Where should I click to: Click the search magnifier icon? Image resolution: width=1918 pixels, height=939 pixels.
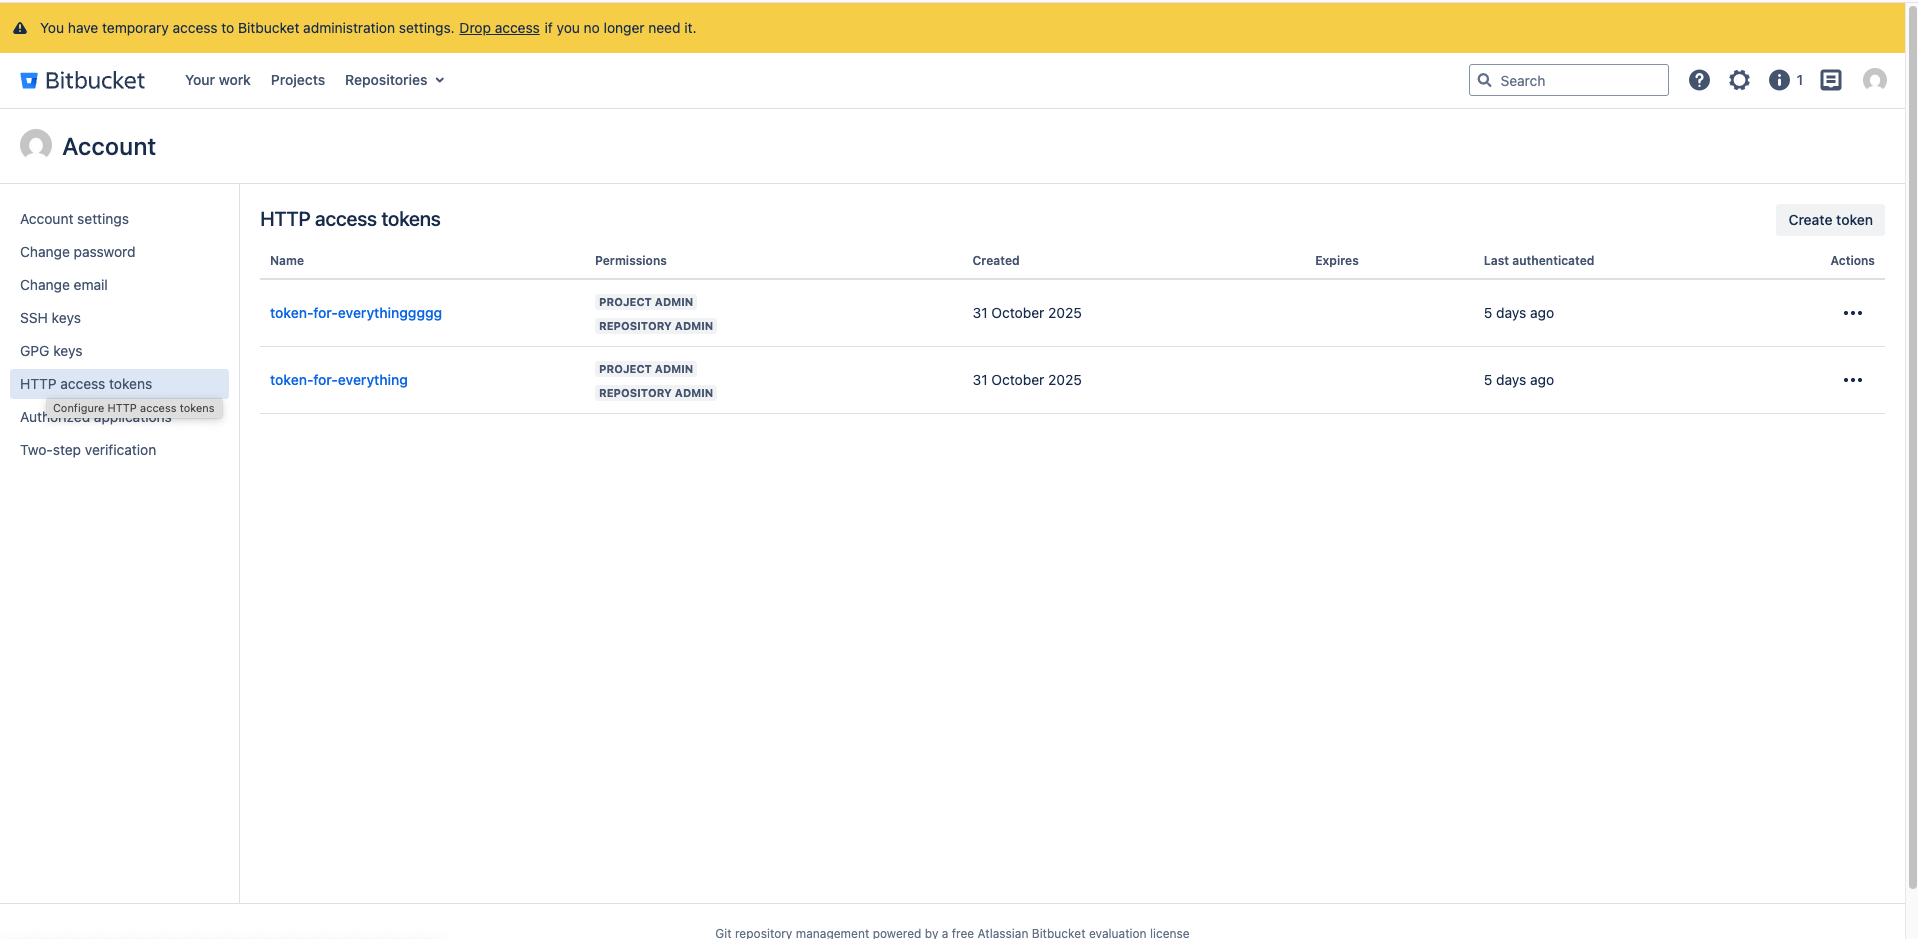pos(1485,80)
